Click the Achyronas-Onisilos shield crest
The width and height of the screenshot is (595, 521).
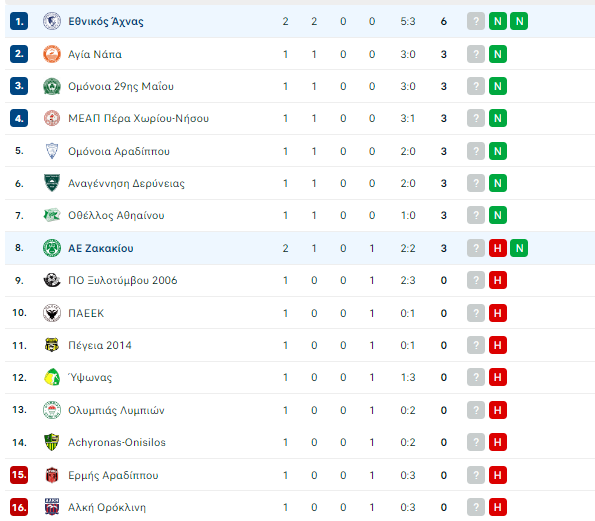pos(52,442)
